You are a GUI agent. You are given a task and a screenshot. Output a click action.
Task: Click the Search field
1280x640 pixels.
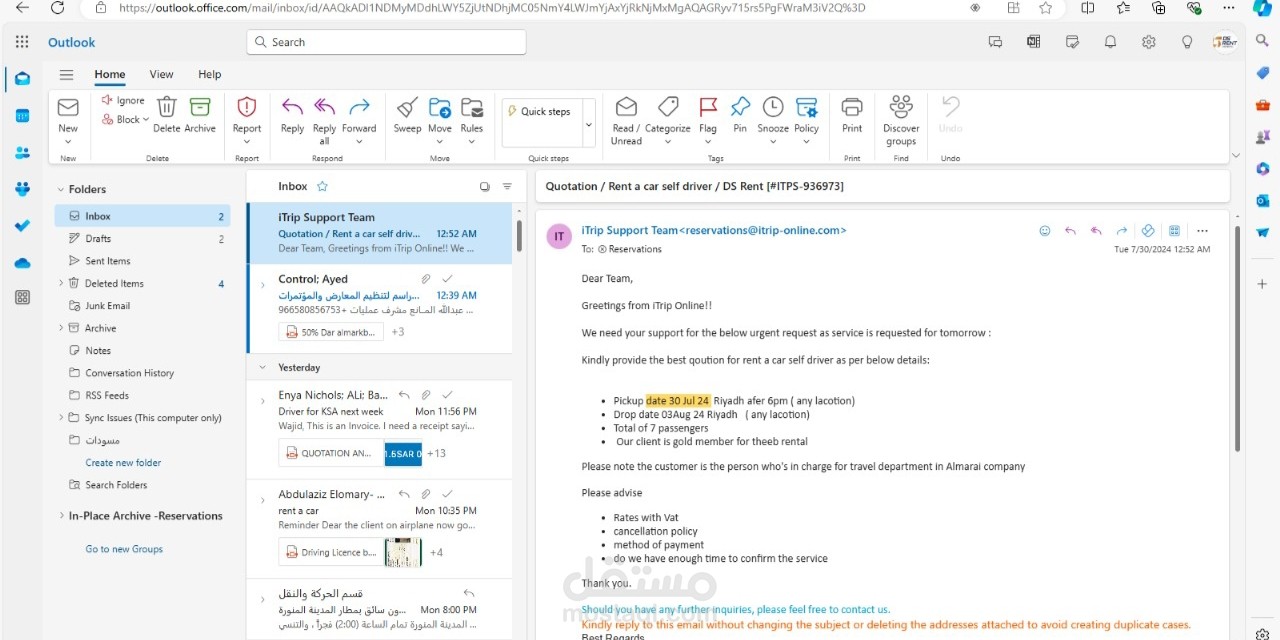coord(385,41)
